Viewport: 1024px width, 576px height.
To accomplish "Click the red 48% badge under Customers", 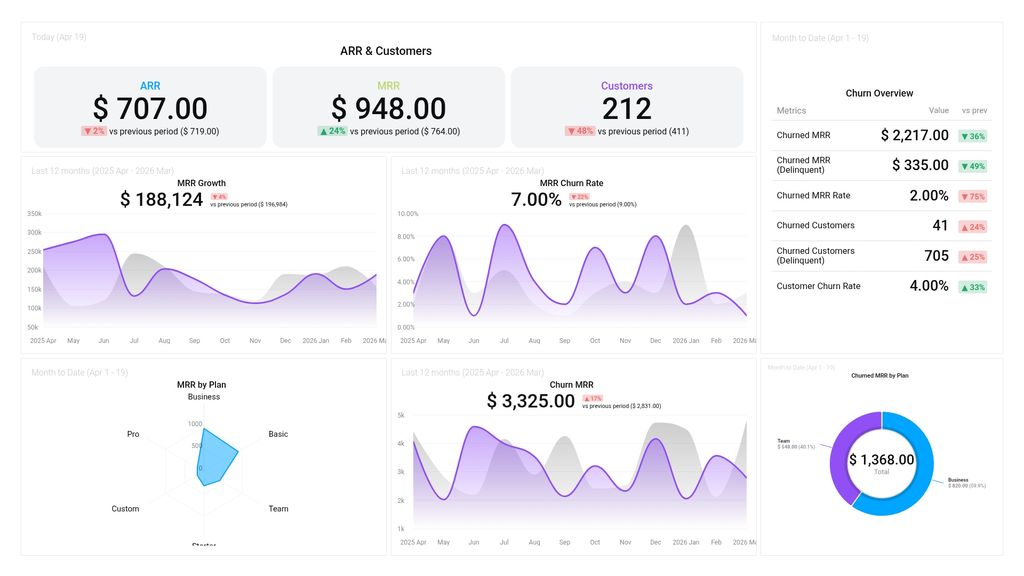I will coord(579,131).
